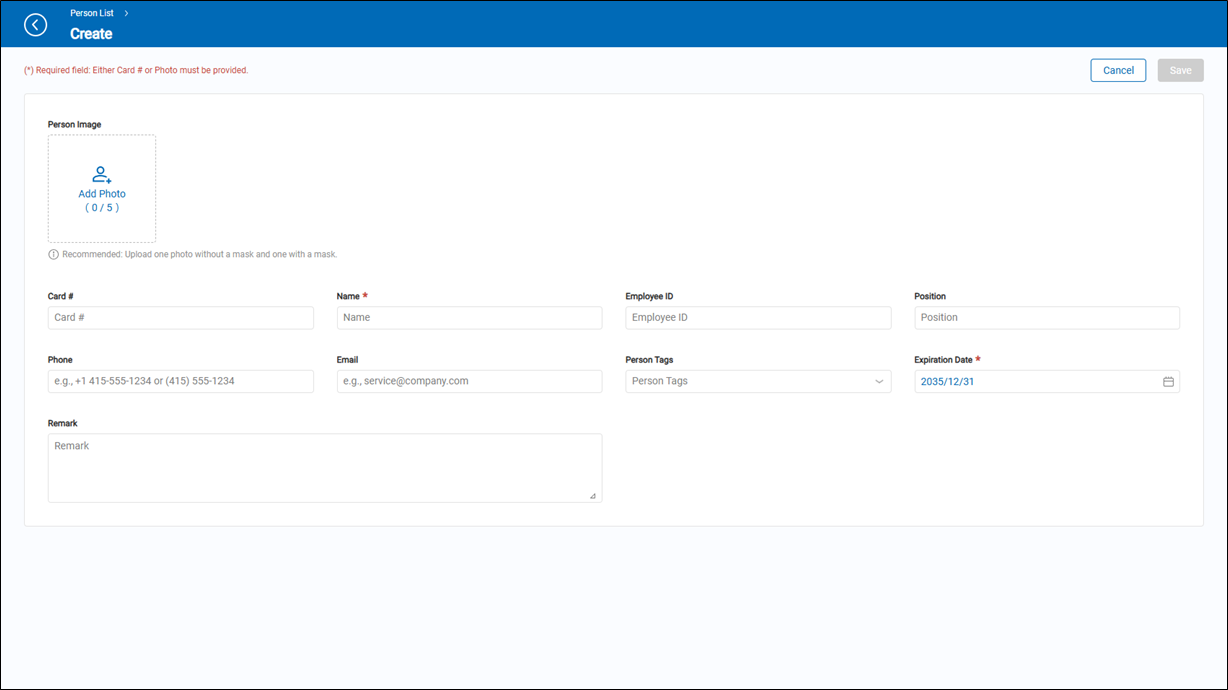Expand the Person Tags dropdown arrow
This screenshot has height=690, width=1228.
[879, 382]
